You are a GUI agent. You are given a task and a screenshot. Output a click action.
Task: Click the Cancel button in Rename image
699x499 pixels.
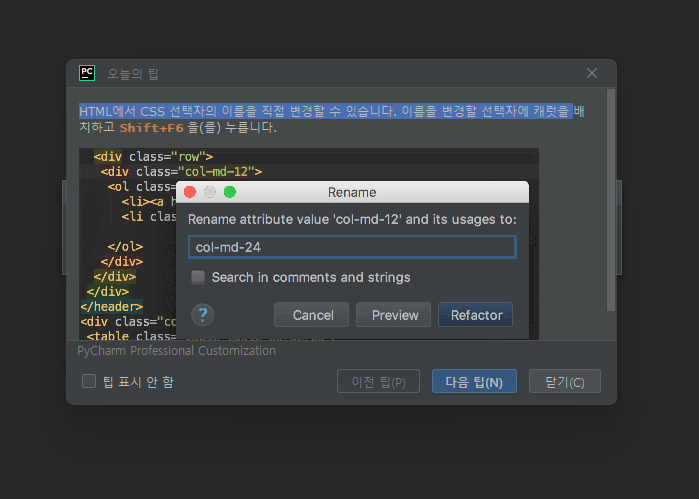312,315
